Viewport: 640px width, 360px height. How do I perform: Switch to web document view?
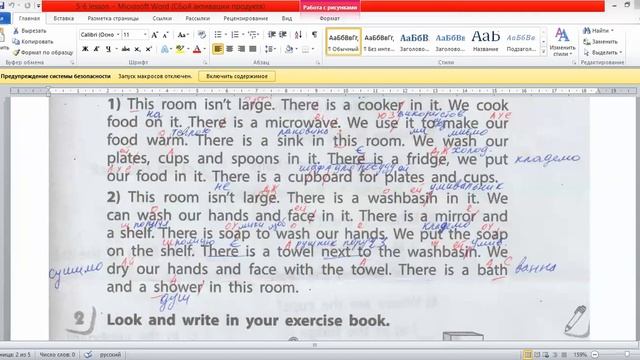click(x=546, y=355)
